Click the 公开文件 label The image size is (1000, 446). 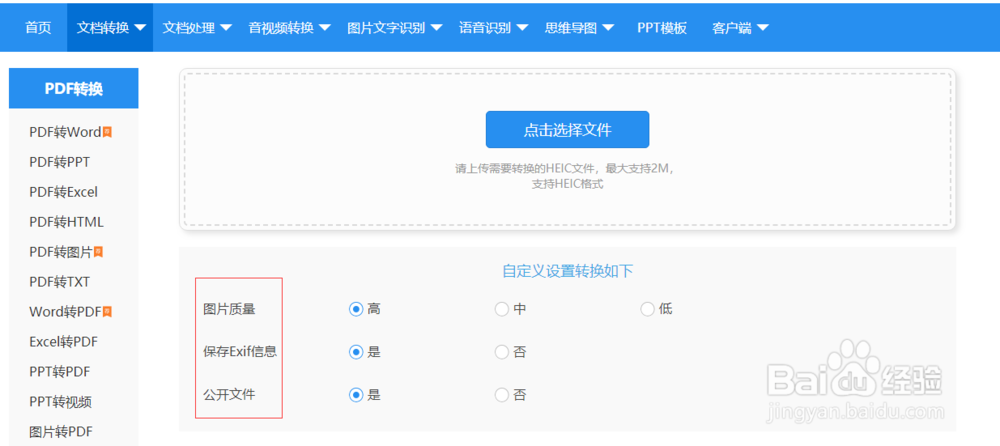pyautogui.click(x=229, y=394)
